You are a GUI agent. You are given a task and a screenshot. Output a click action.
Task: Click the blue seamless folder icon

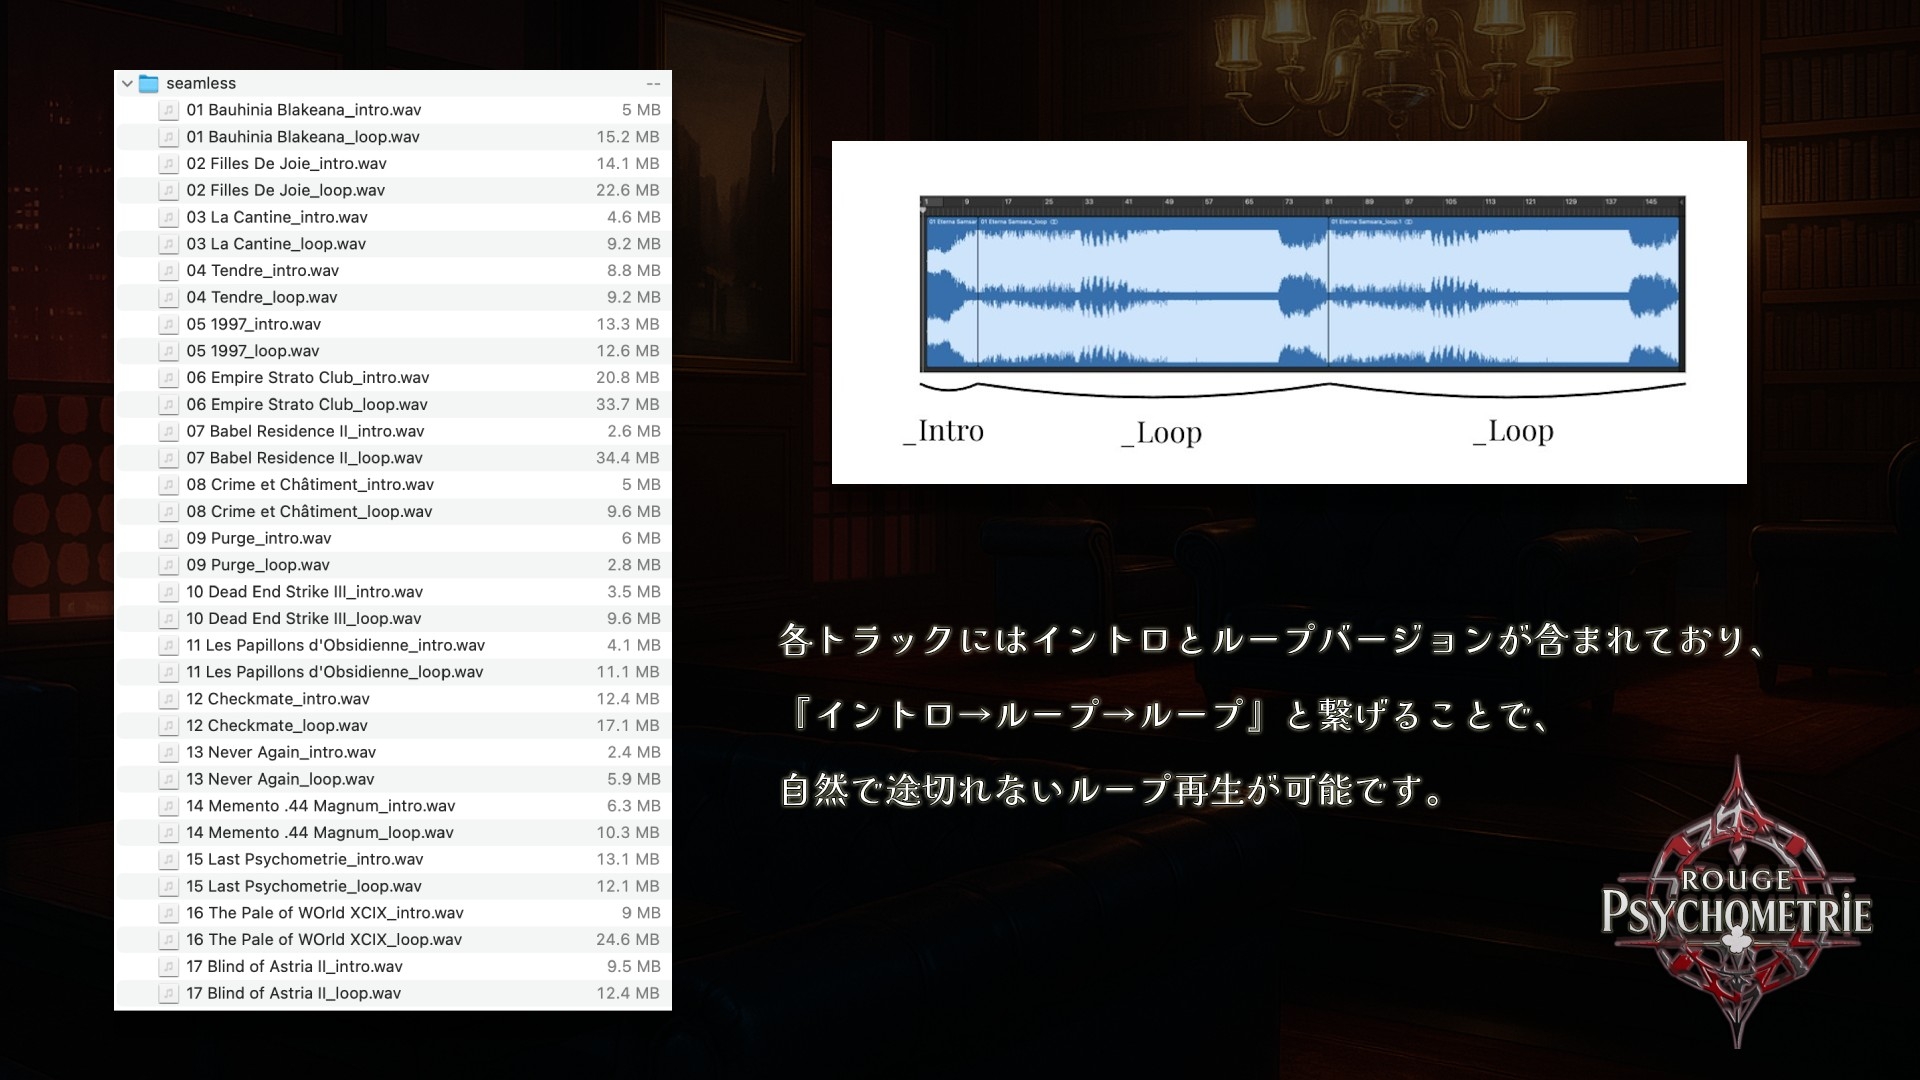[x=148, y=83]
